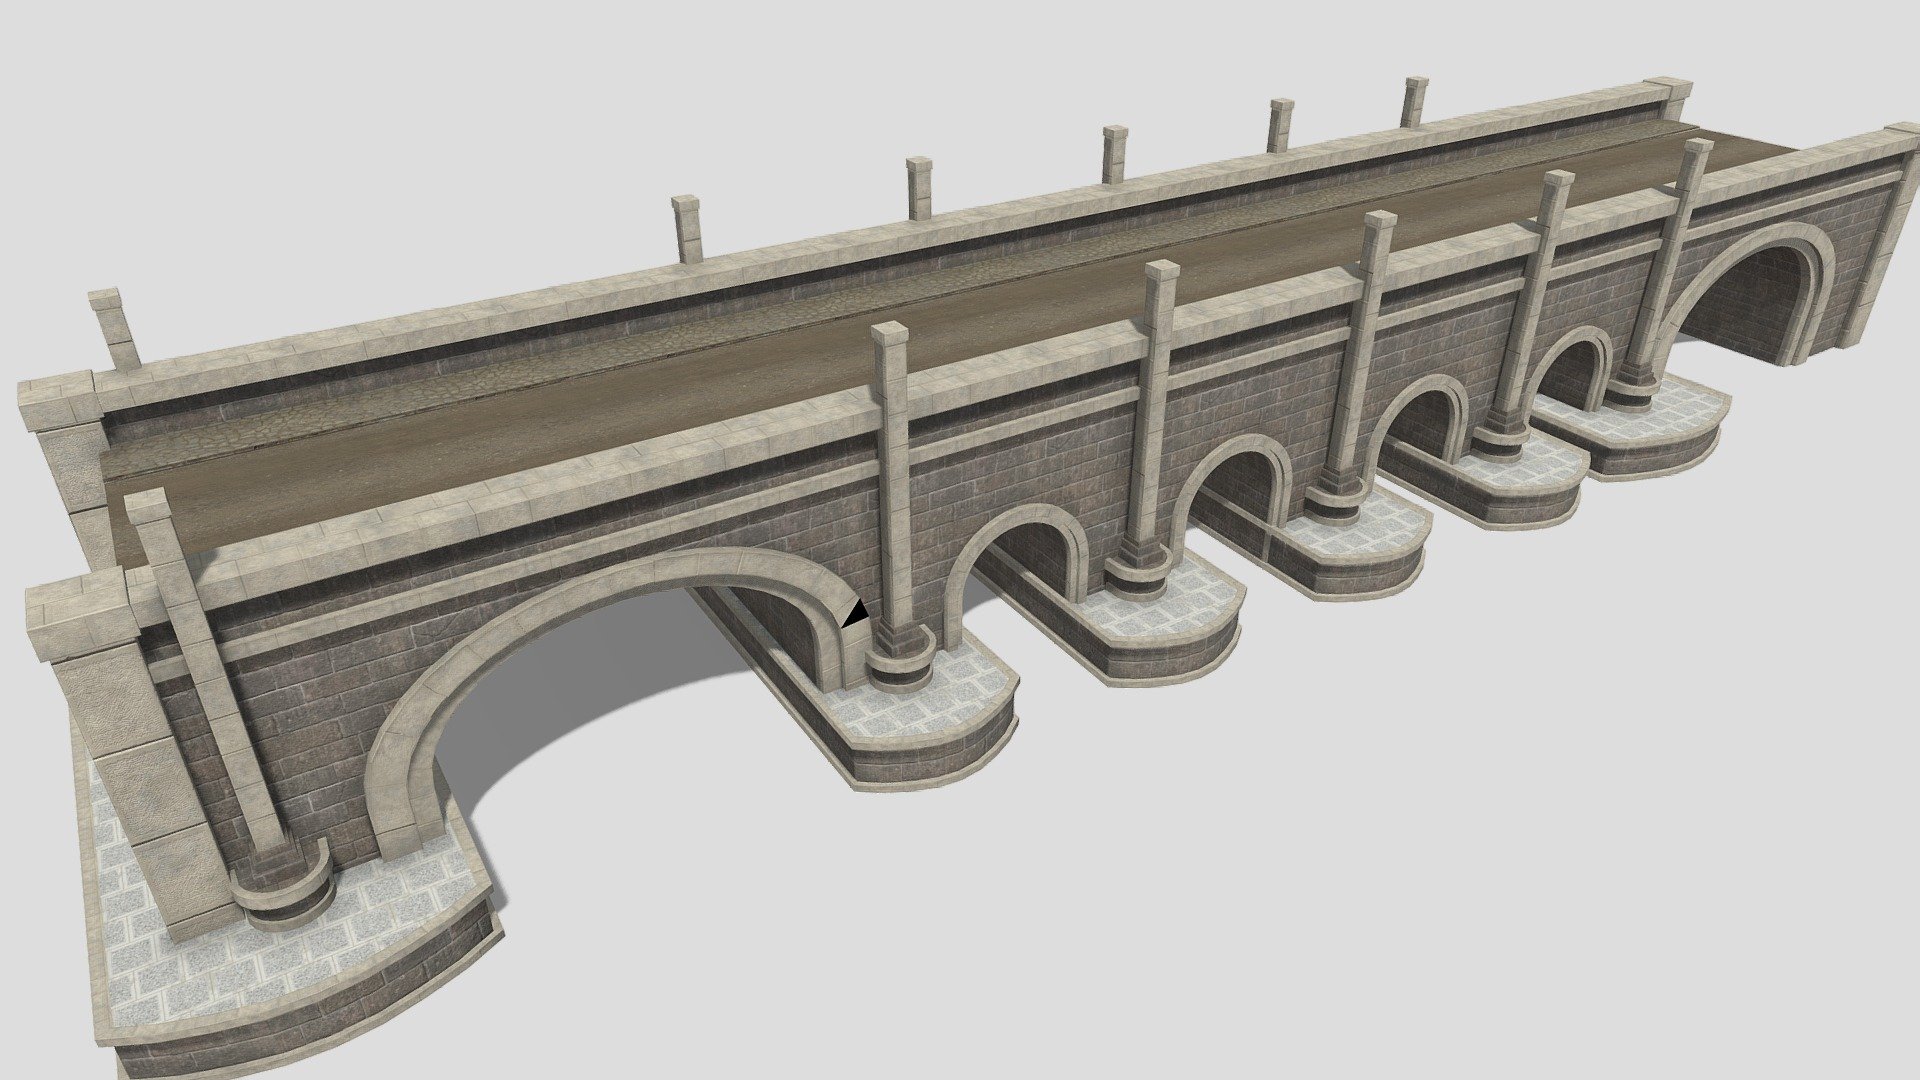Select the paved abutment at the bottom-left corner
Screen dimensions: 1920x1080
point(250,950)
